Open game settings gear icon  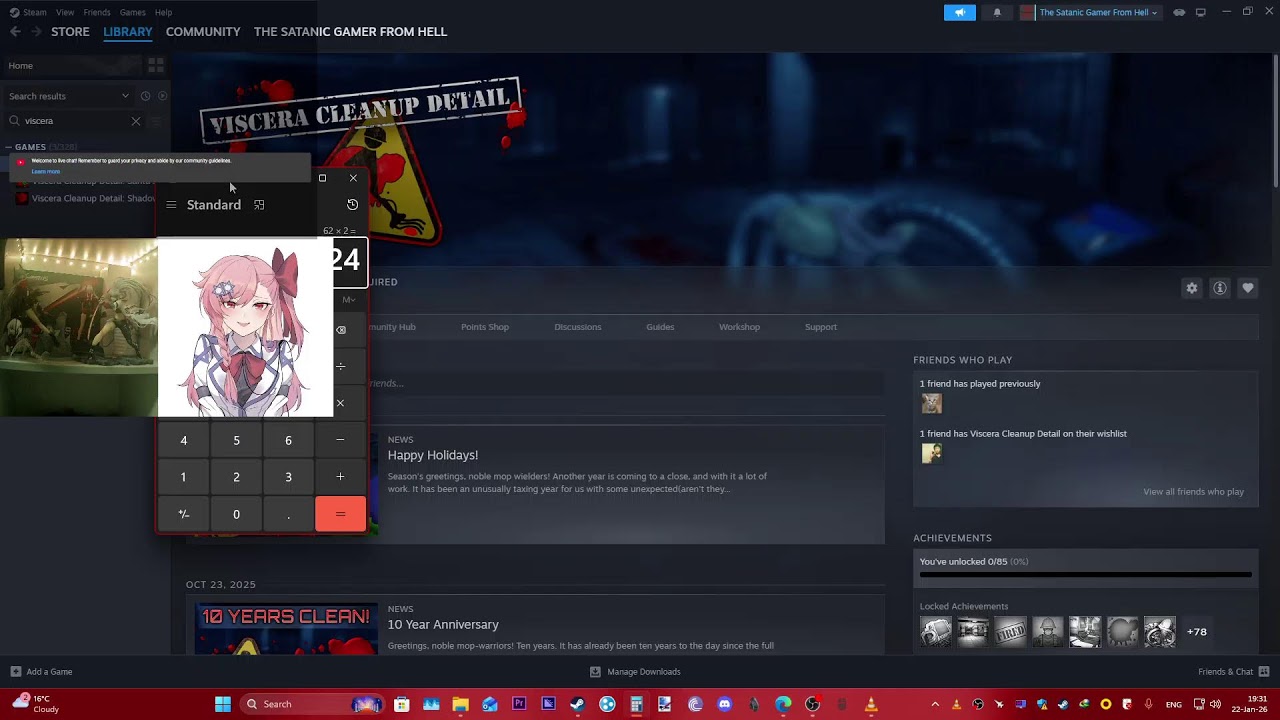click(1192, 288)
